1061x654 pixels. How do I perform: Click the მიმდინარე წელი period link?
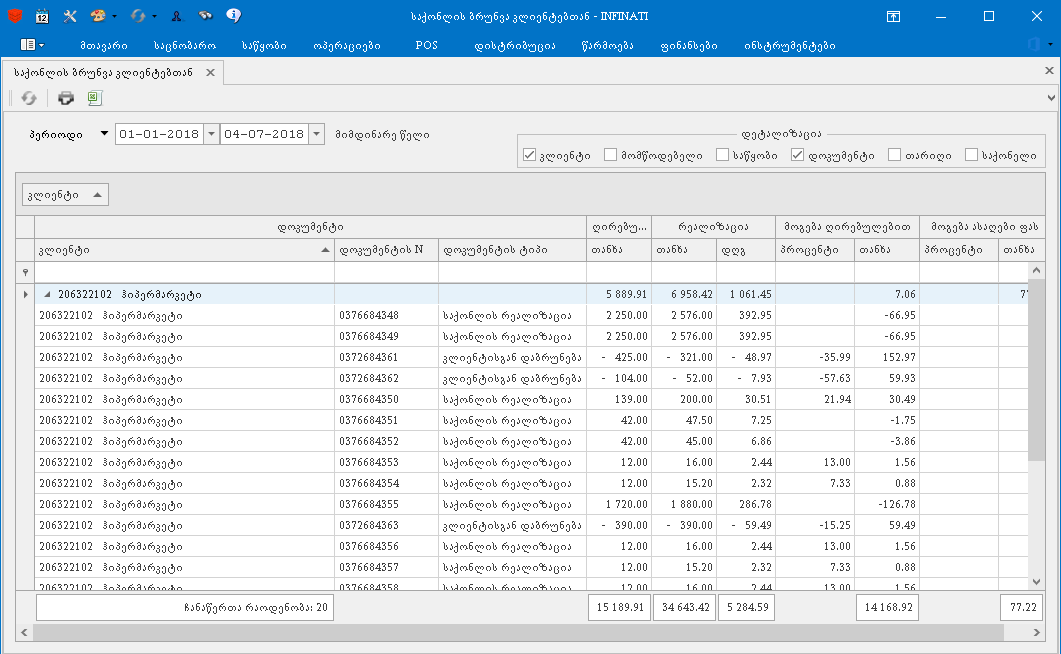pyautogui.click(x=382, y=135)
